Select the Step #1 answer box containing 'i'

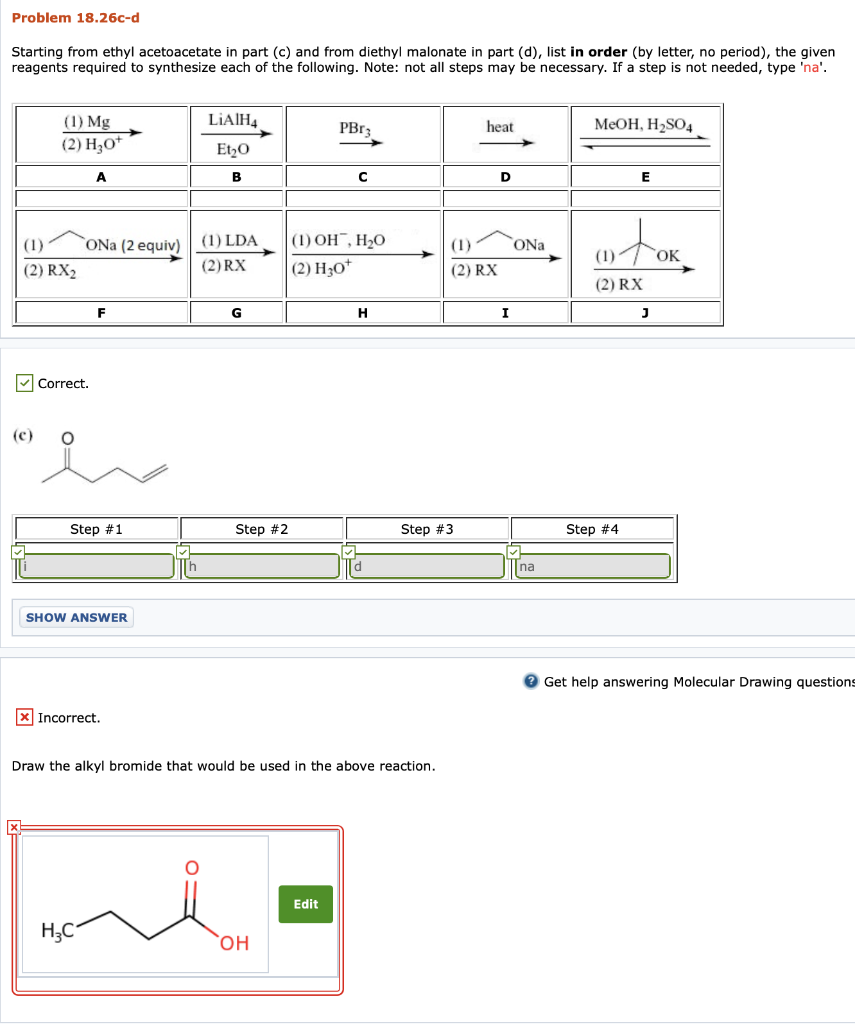click(x=95, y=566)
